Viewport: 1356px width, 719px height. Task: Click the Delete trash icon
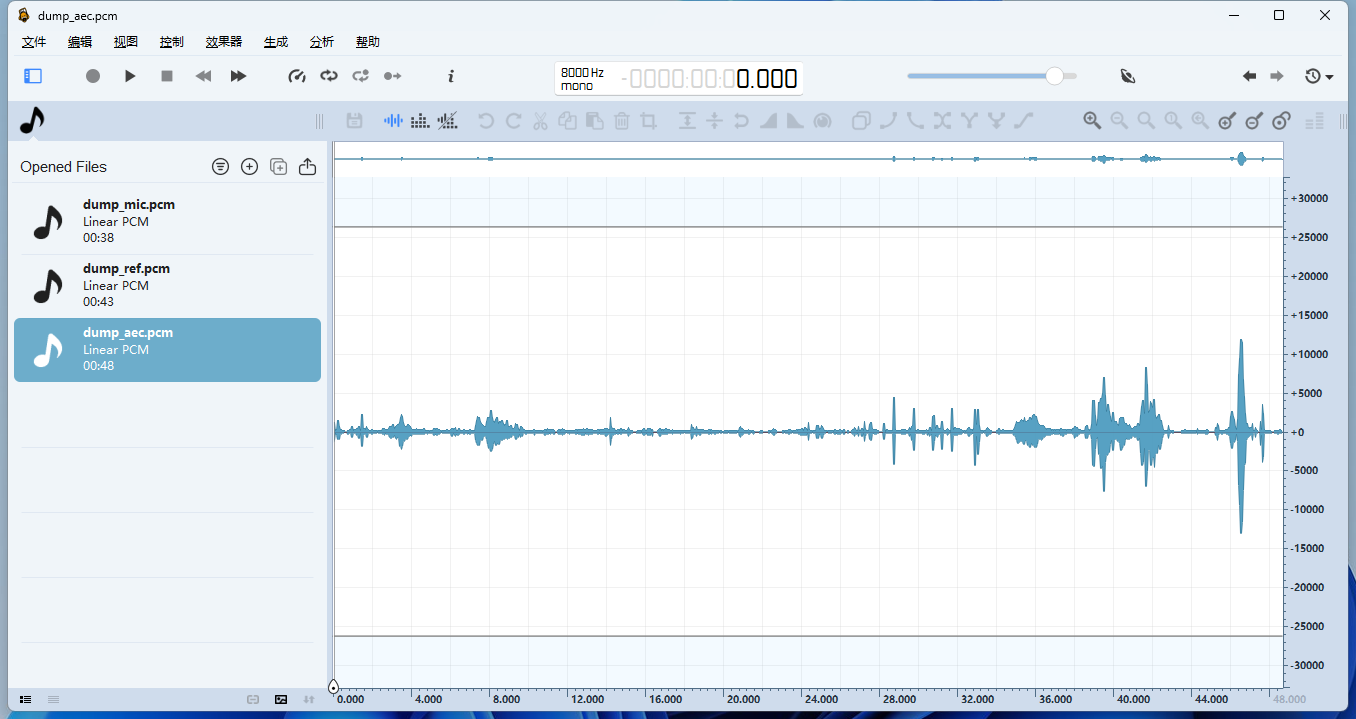tap(621, 121)
